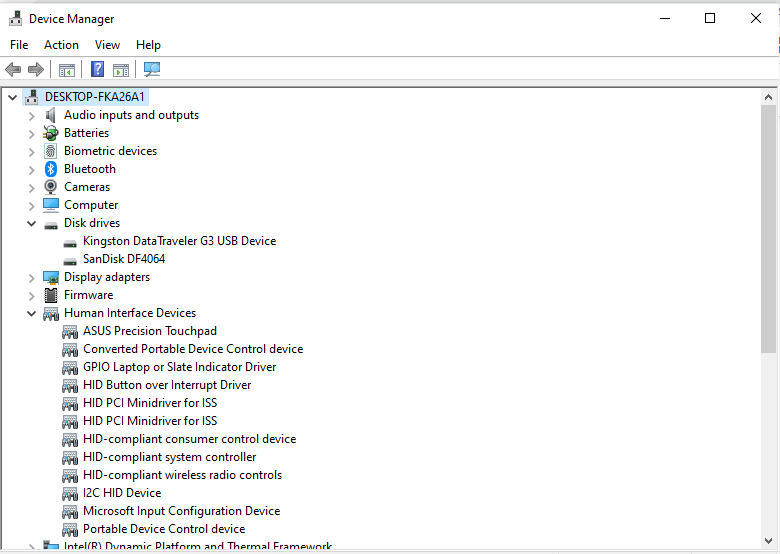Select the Bluetooth category icon
Screen dimensions: 780x554
(51, 169)
